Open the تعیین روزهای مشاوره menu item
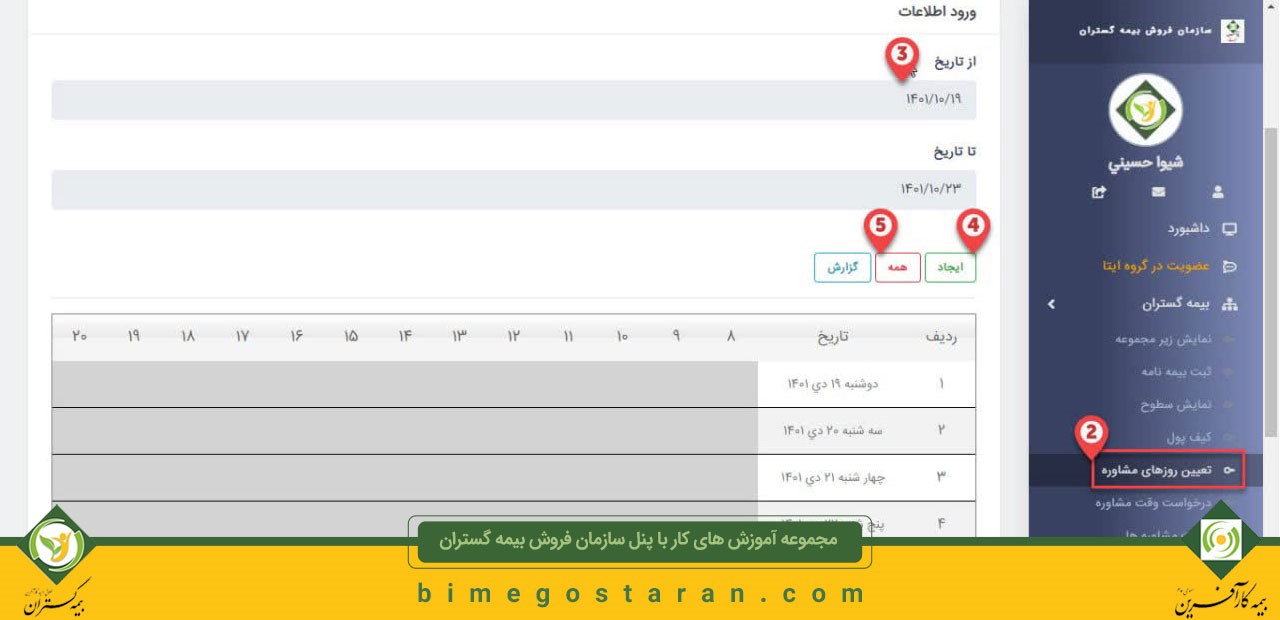The width and height of the screenshot is (1280, 620). pyautogui.click(x=1168, y=469)
